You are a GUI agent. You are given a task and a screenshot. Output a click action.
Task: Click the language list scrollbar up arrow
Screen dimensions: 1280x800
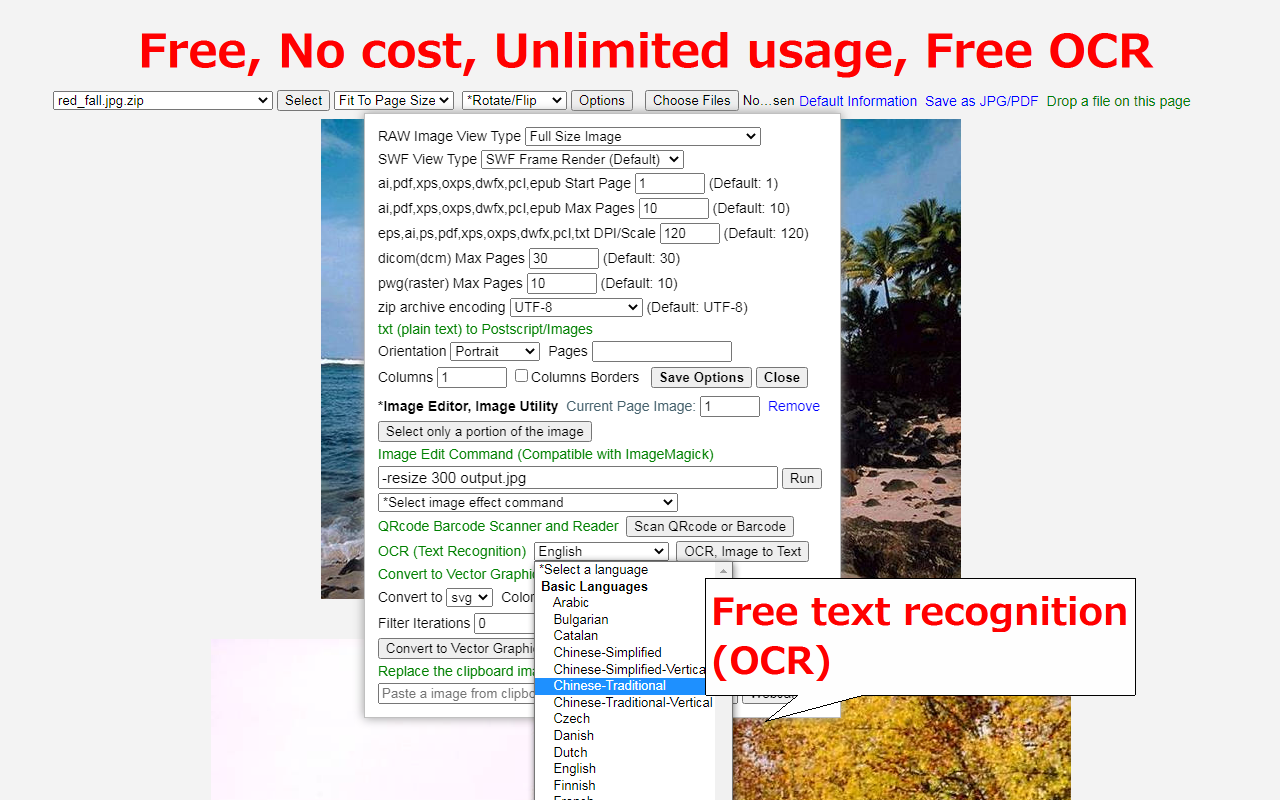(x=723, y=569)
